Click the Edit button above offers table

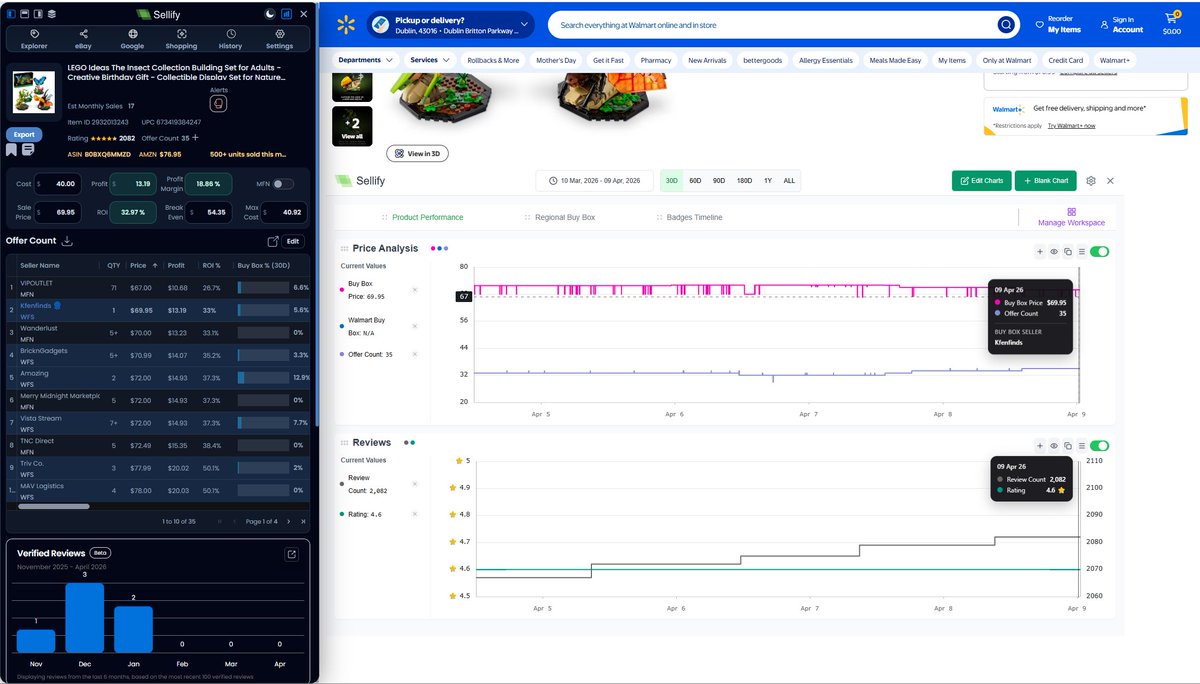point(293,241)
